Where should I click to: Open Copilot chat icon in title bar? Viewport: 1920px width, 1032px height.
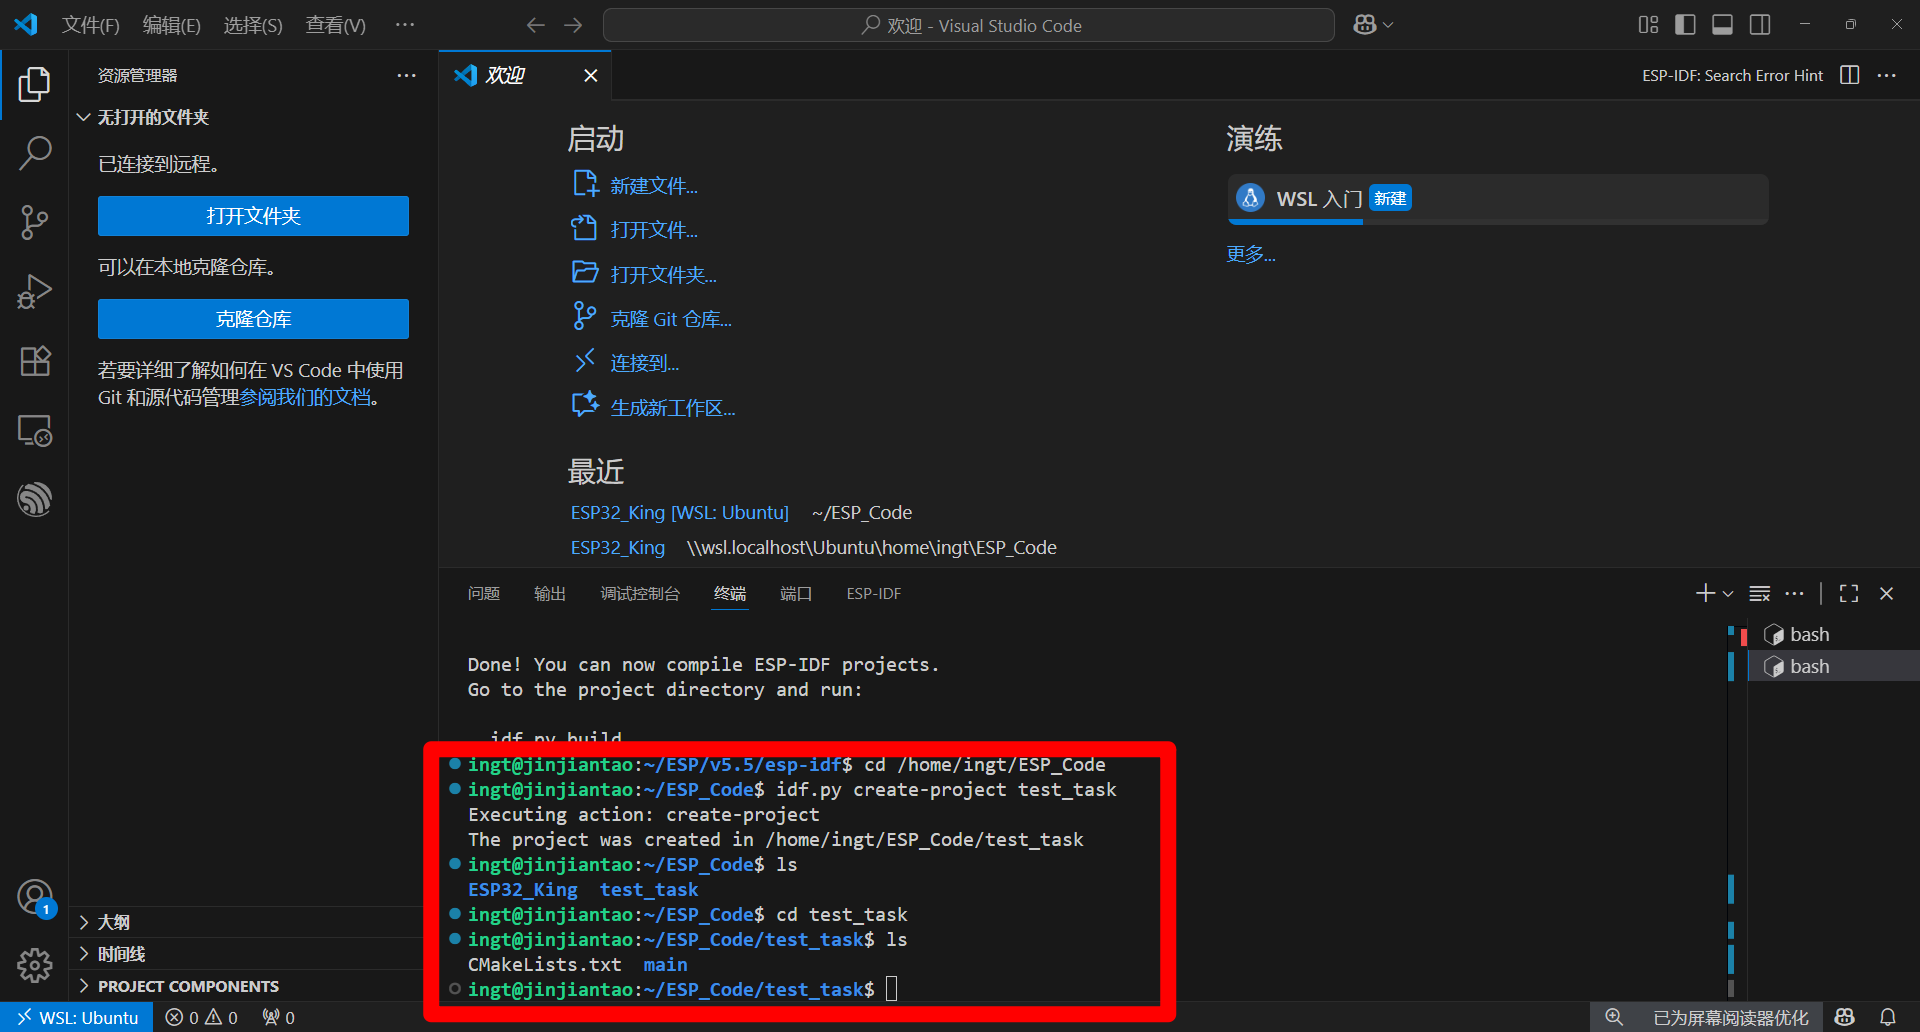tap(1364, 25)
